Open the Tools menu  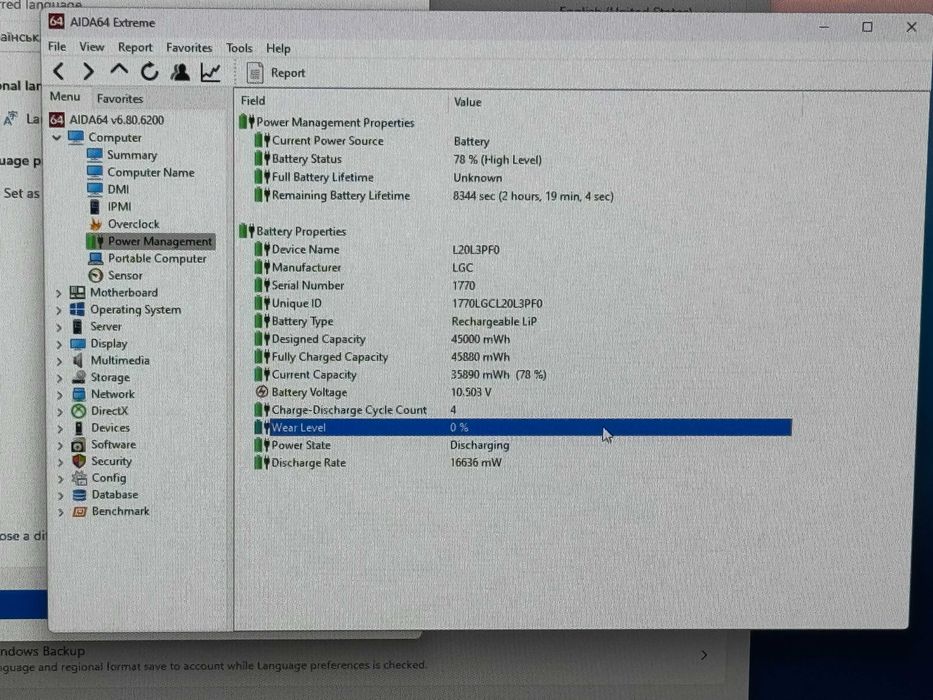pos(239,48)
